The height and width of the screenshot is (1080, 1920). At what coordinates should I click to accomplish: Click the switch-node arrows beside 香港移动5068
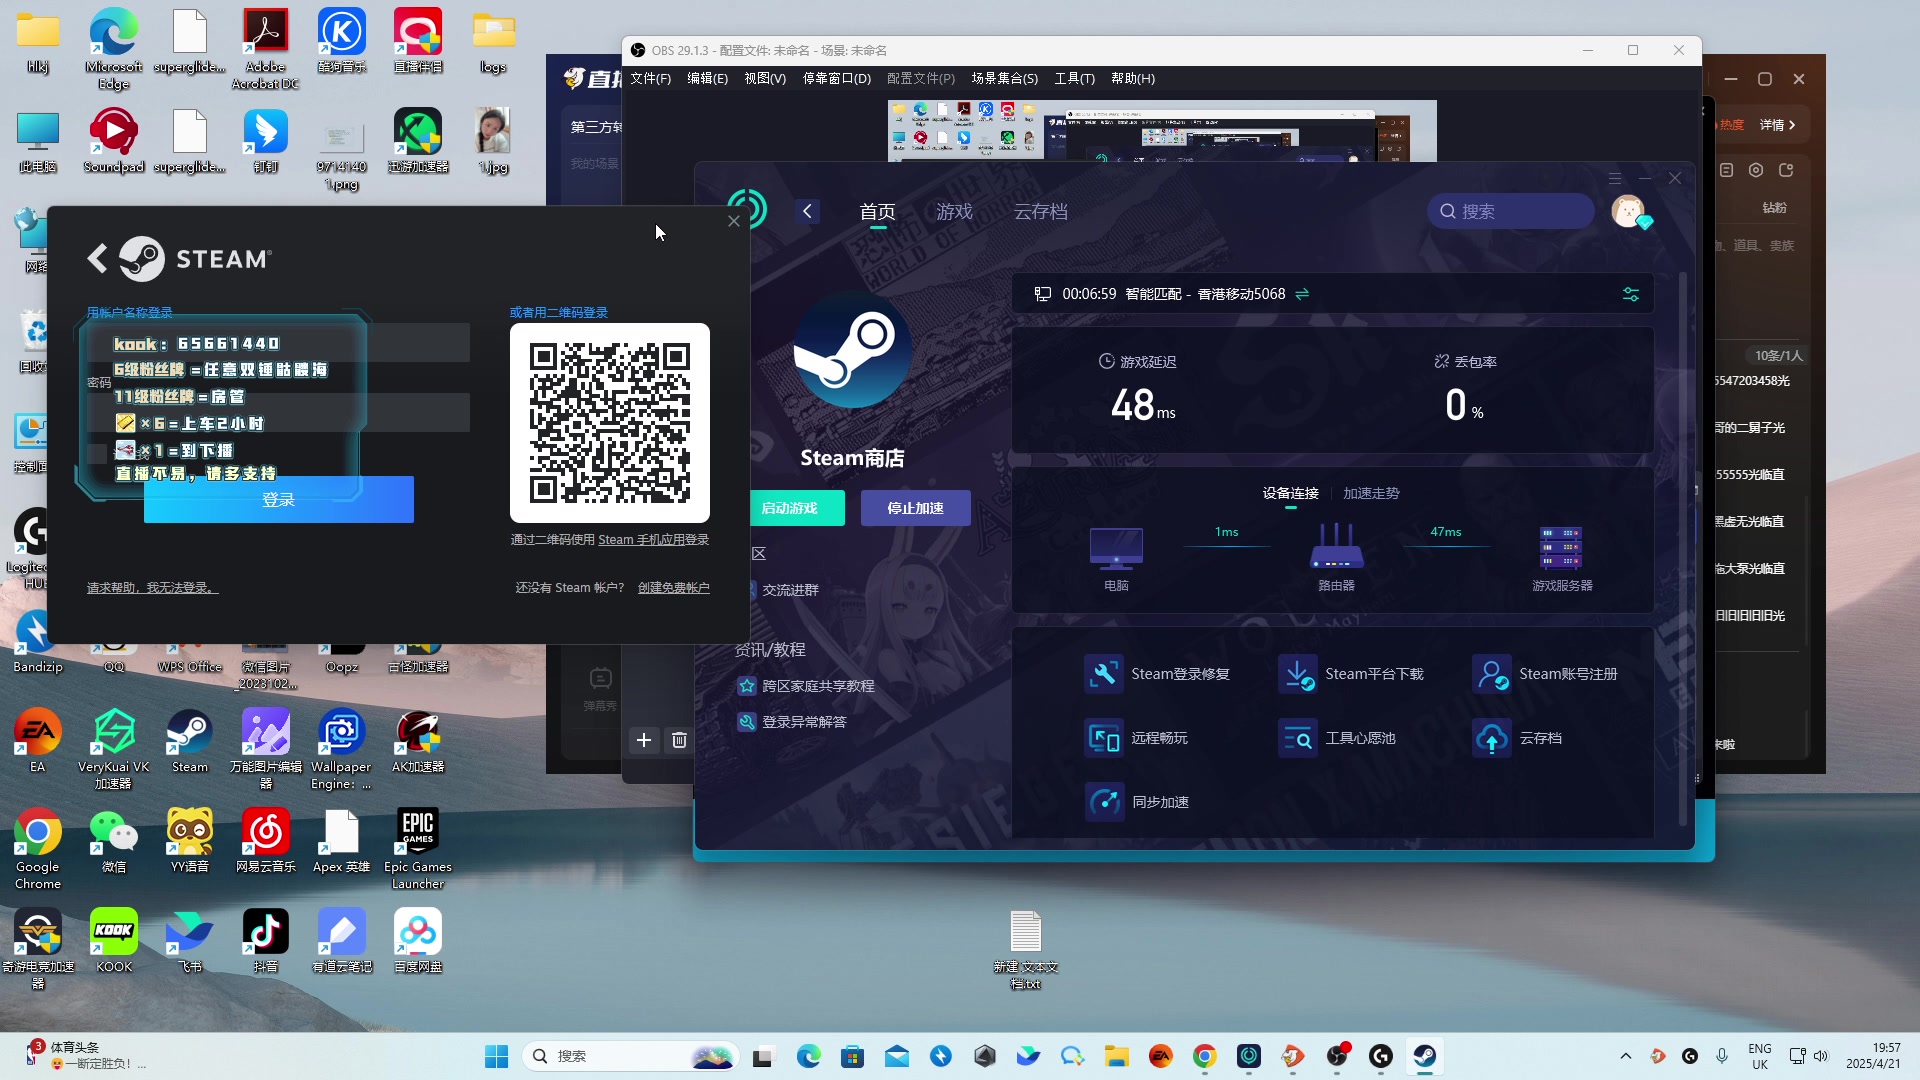coord(1302,294)
